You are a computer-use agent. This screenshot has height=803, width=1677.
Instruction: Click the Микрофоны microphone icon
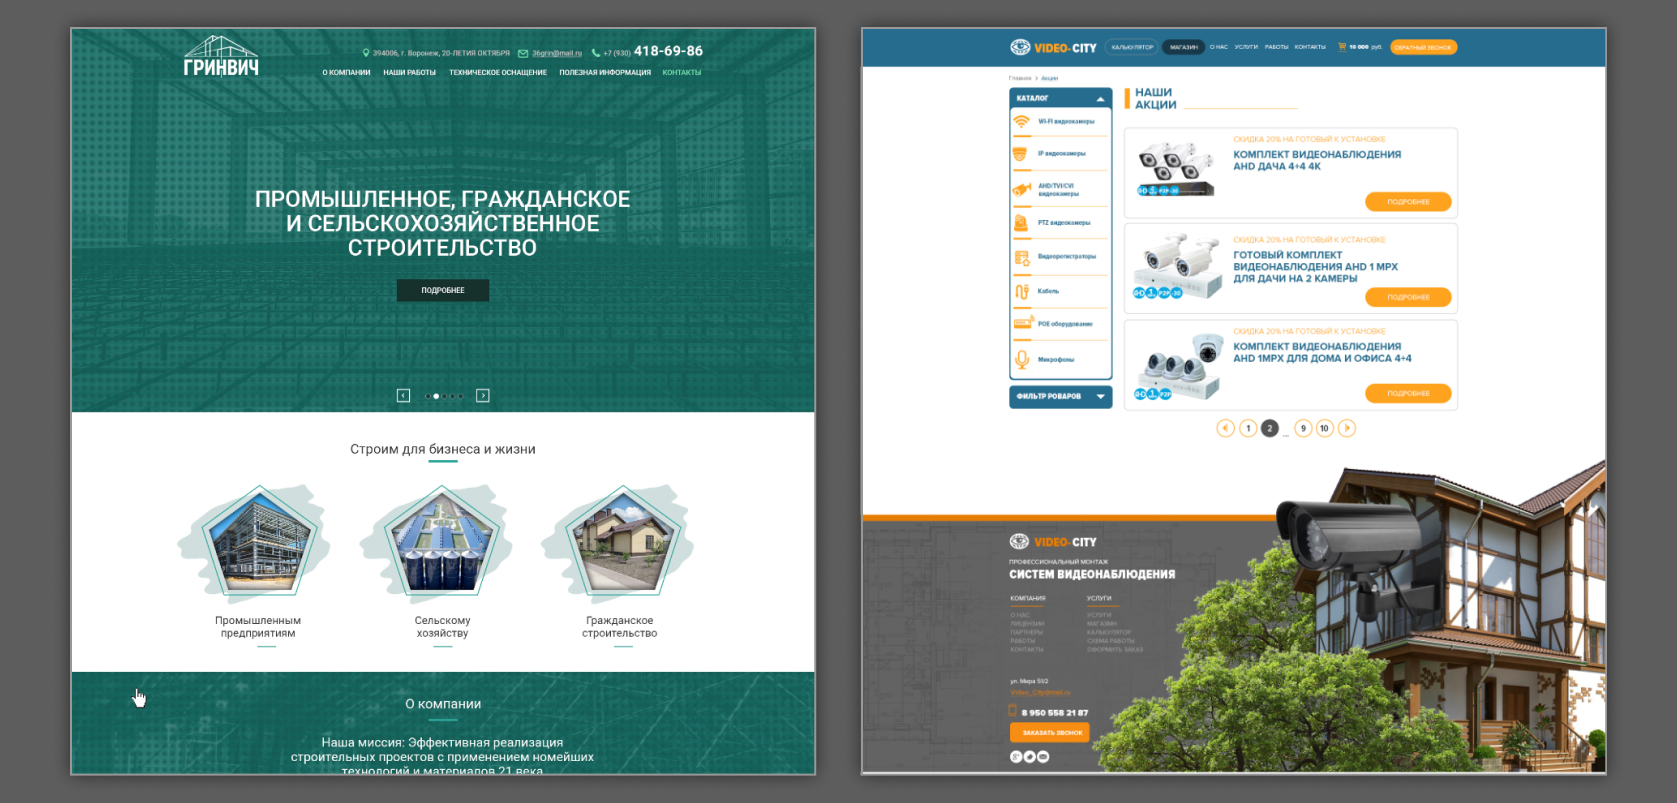coord(1021,359)
